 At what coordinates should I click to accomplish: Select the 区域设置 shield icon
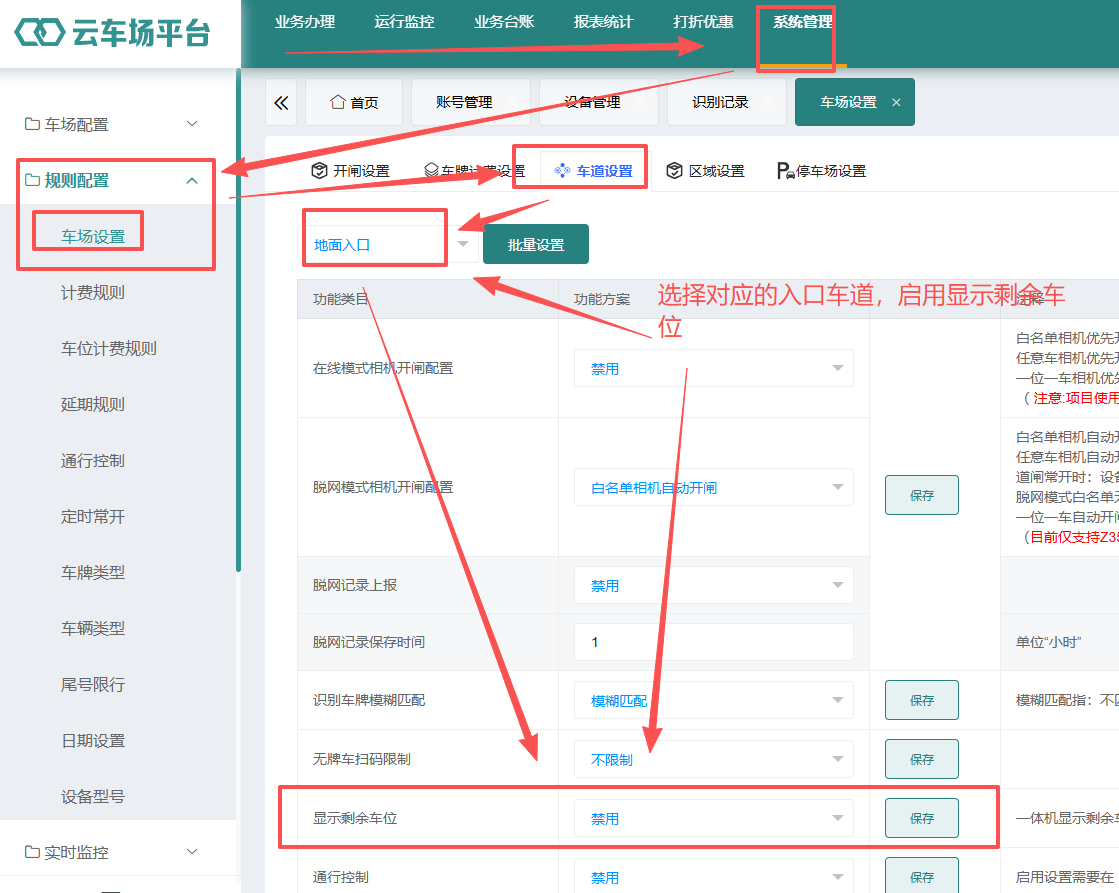click(x=674, y=171)
